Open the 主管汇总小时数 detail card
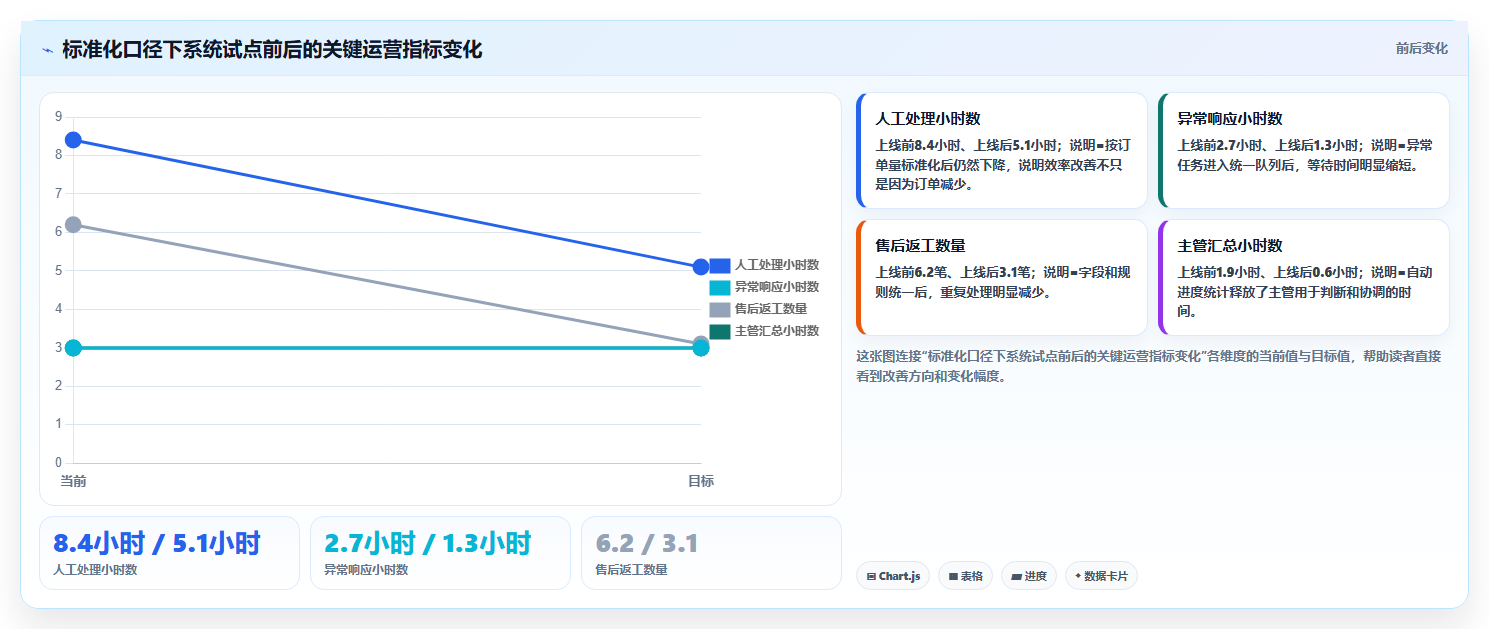This screenshot has width=1489, height=629. point(1304,278)
